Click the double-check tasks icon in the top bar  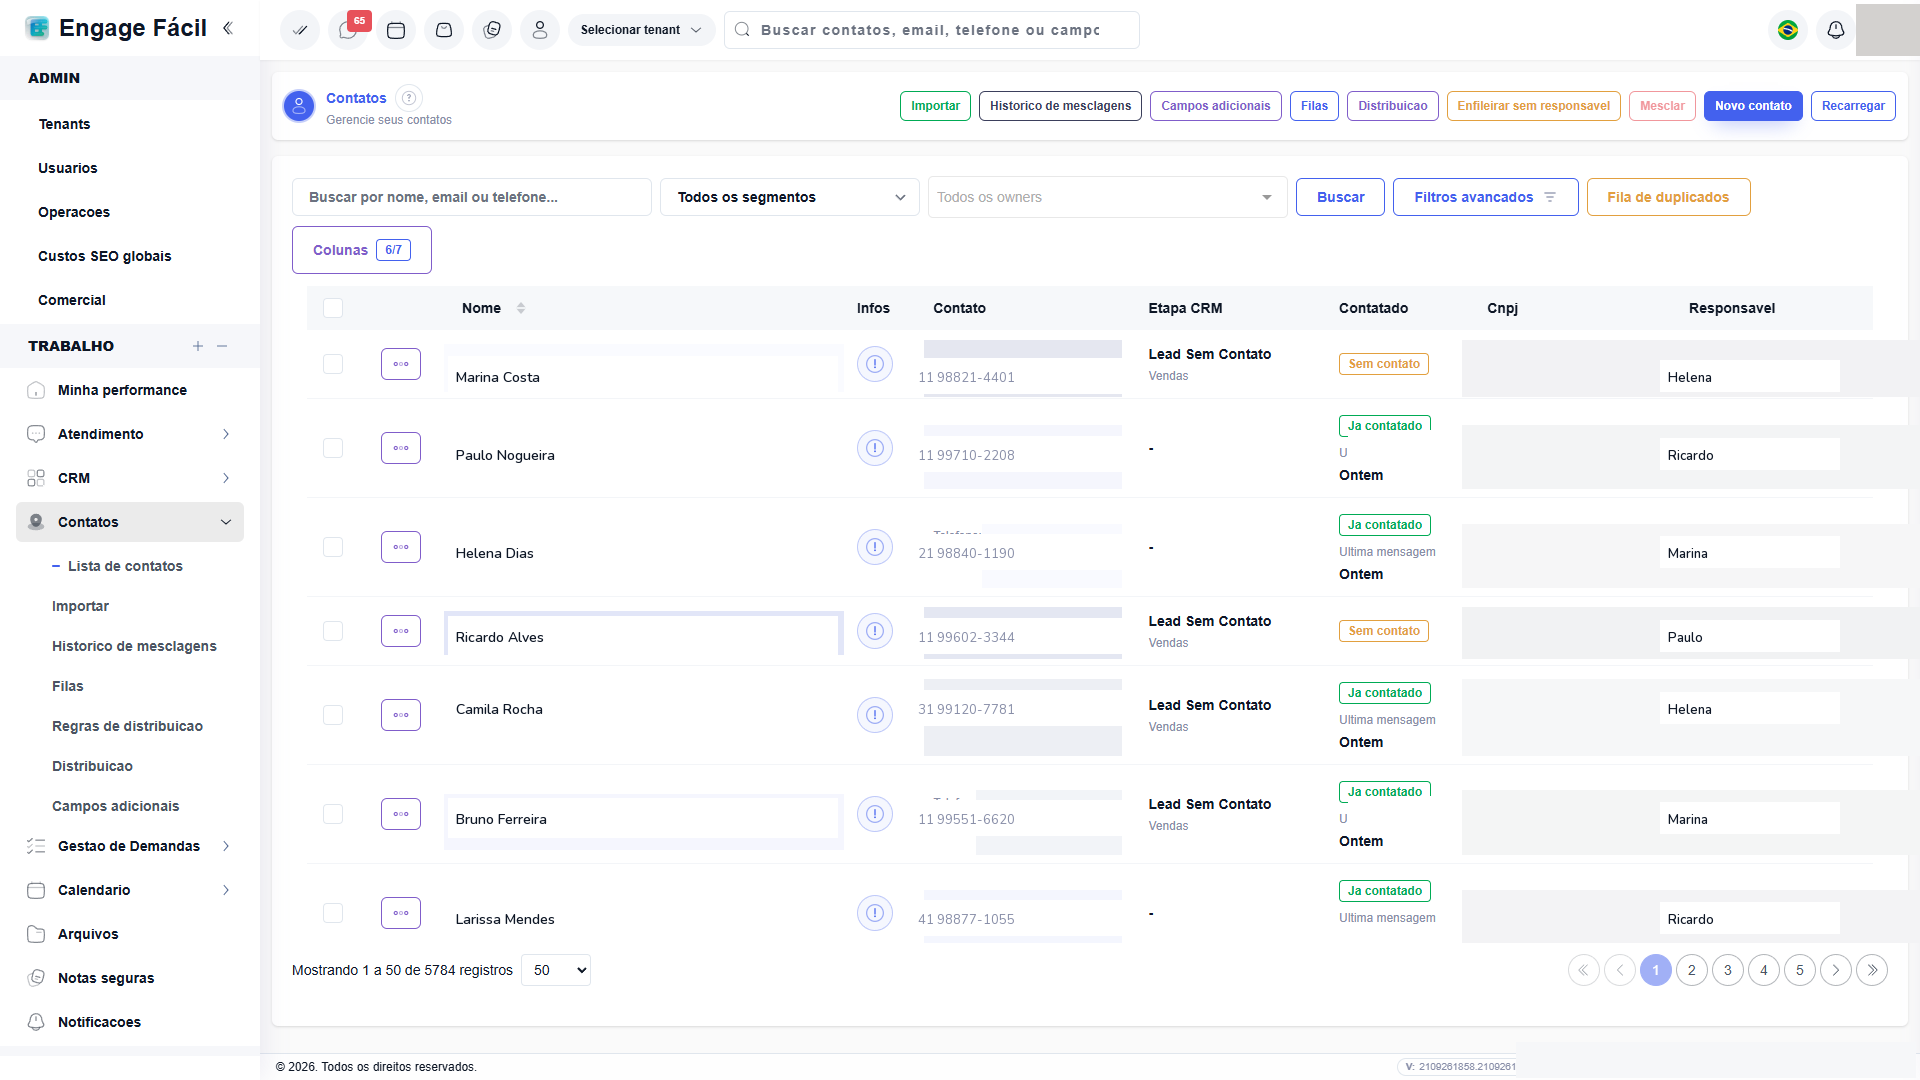[x=300, y=30]
